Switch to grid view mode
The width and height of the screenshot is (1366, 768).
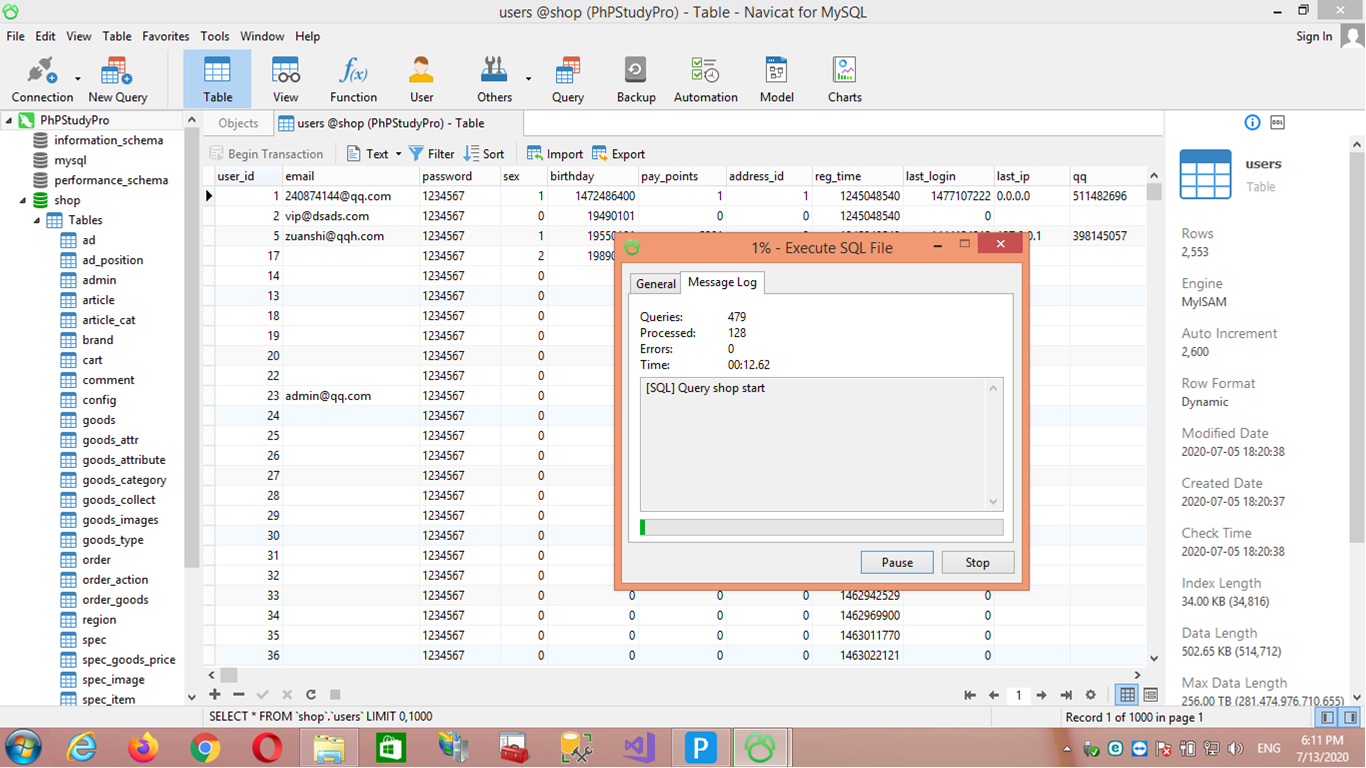click(x=1127, y=695)
